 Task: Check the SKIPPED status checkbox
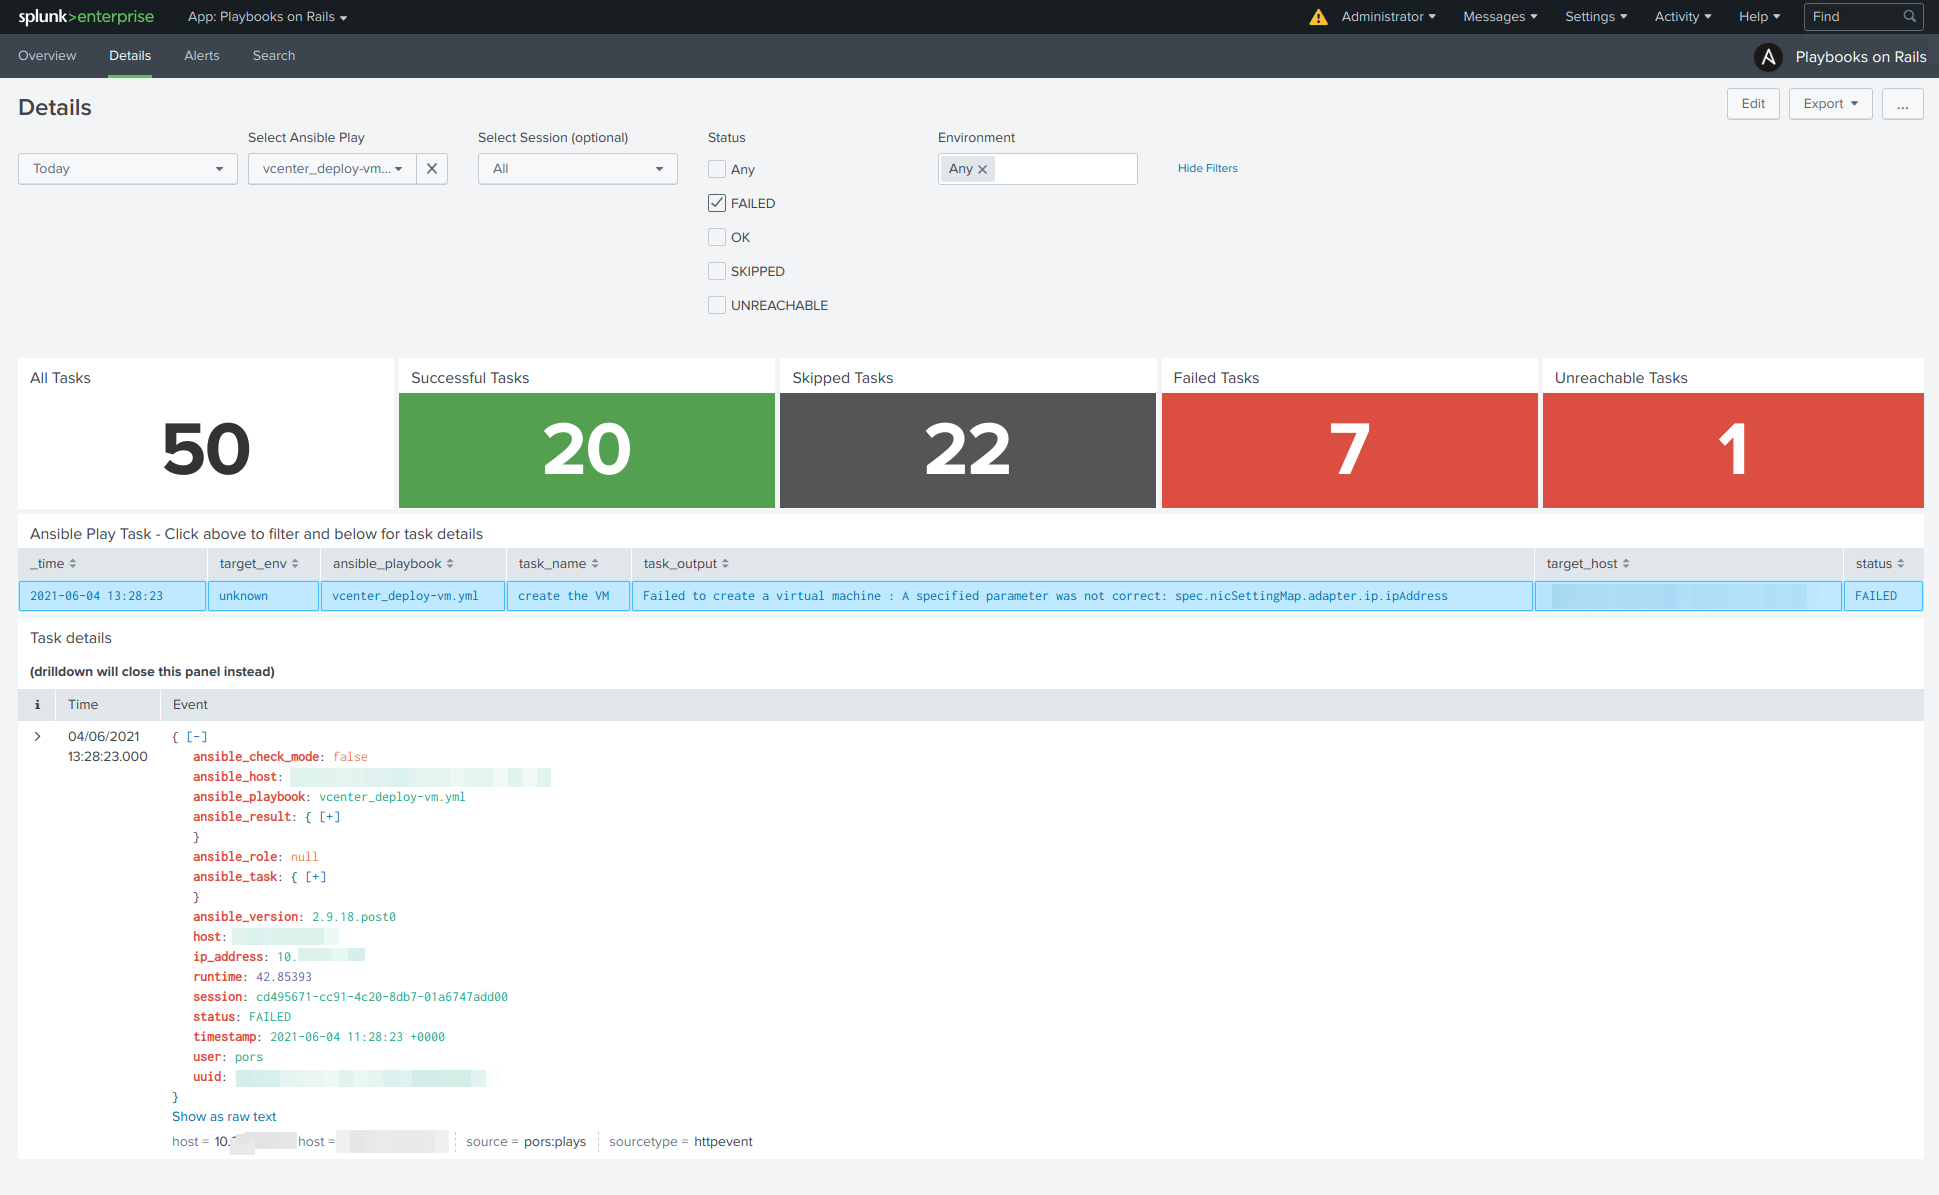(x=717, y=271)
